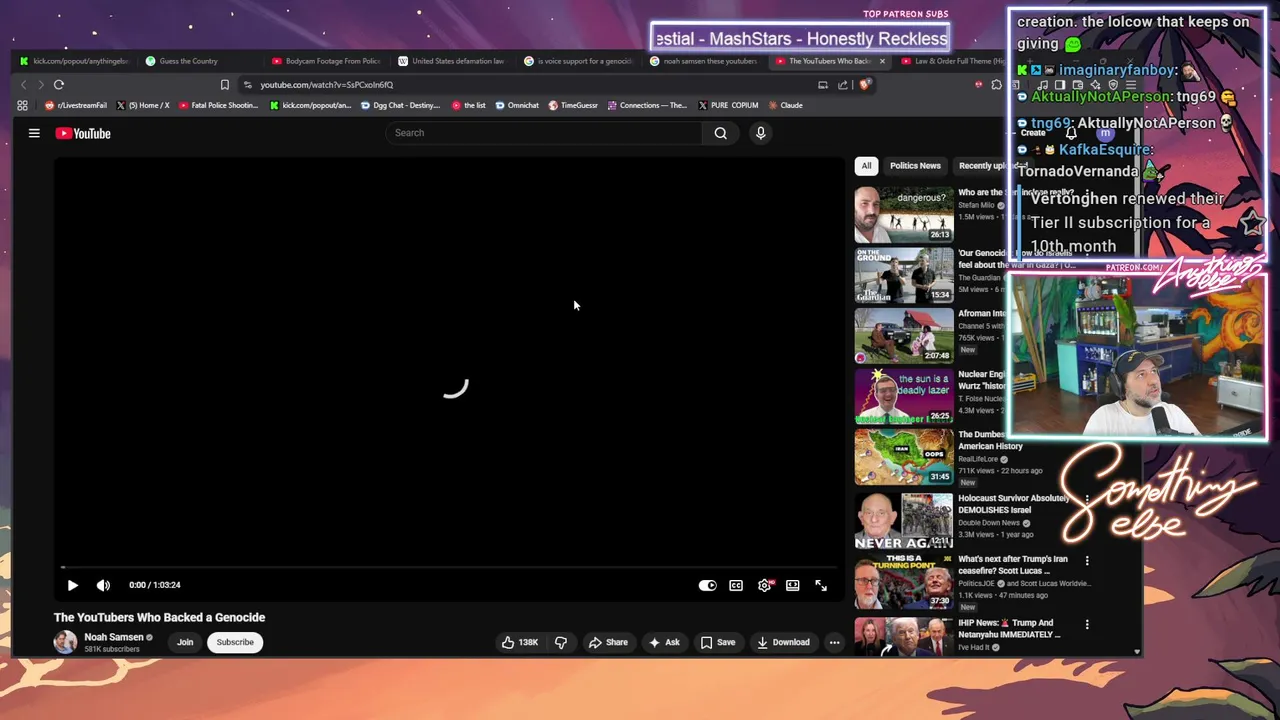
Task: Click the YouTube search input field
Action: (545, 133)
